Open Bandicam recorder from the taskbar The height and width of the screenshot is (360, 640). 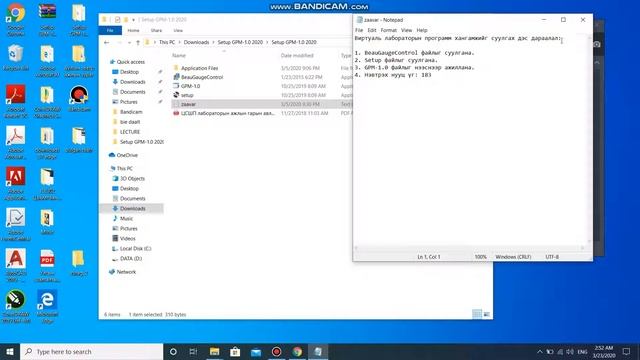(x=276, y=351)
